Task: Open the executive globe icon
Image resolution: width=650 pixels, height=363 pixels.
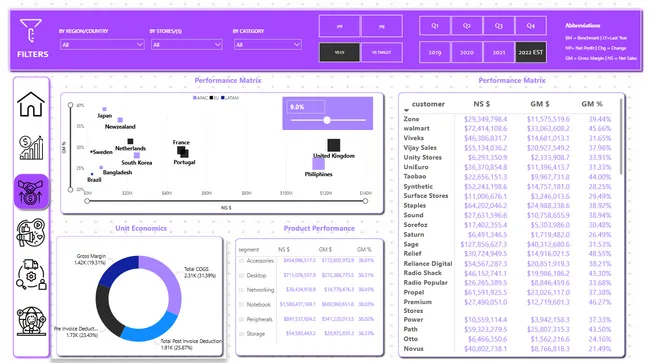Action: (x=31, y=320)
